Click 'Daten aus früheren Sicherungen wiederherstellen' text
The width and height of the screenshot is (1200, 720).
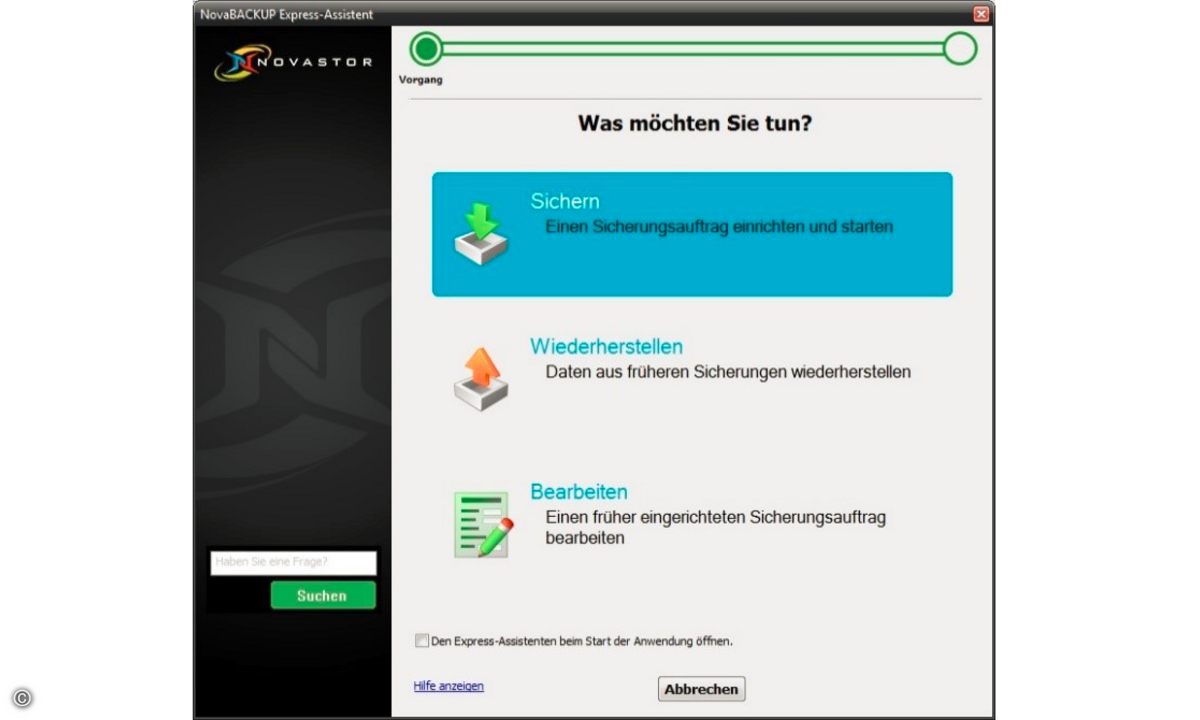[728, 372]
